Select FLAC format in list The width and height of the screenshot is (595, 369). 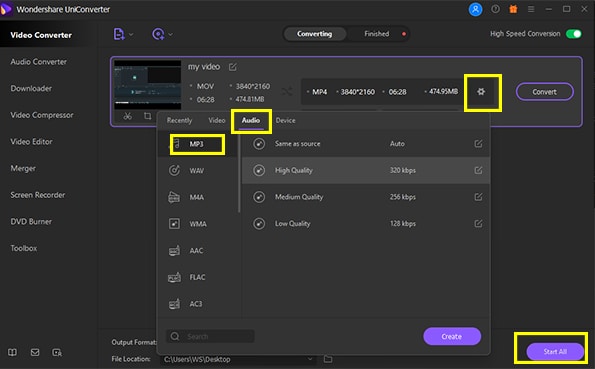[197, 277]
